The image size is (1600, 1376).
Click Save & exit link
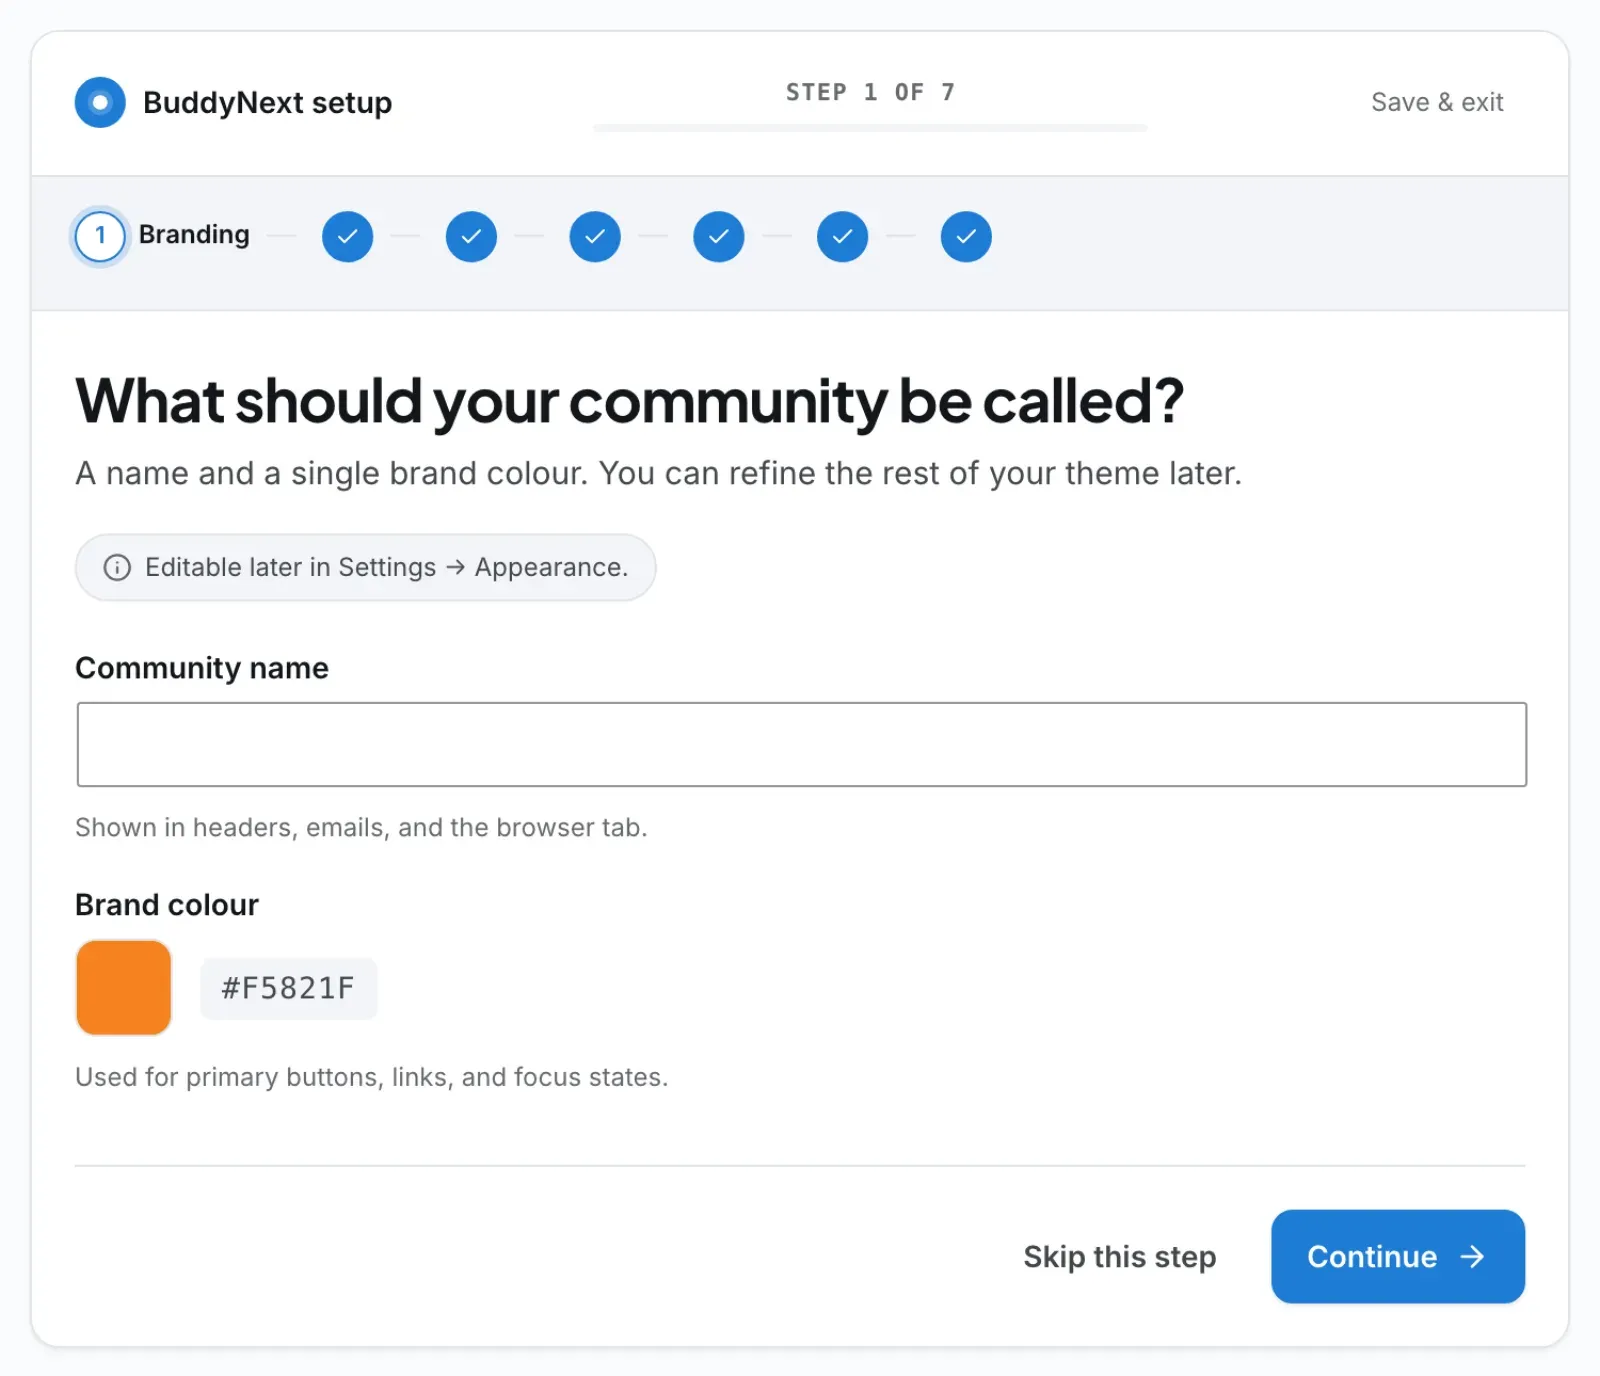pos(1437,102)
